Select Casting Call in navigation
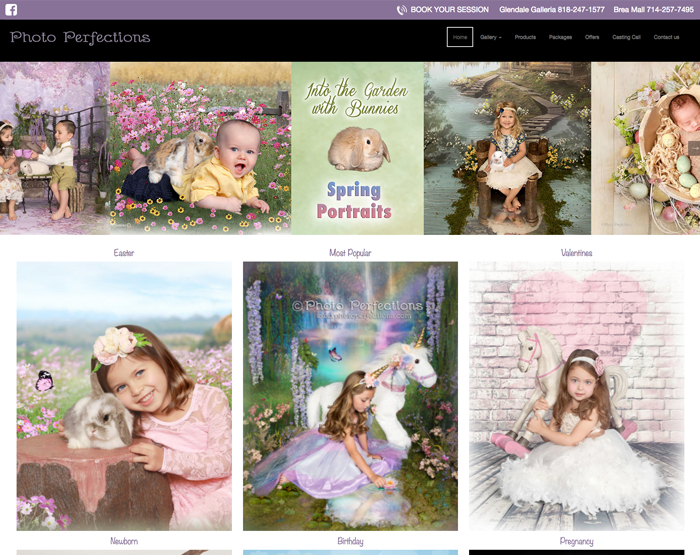This screenshot has height=555, width=700. point(627,37)
